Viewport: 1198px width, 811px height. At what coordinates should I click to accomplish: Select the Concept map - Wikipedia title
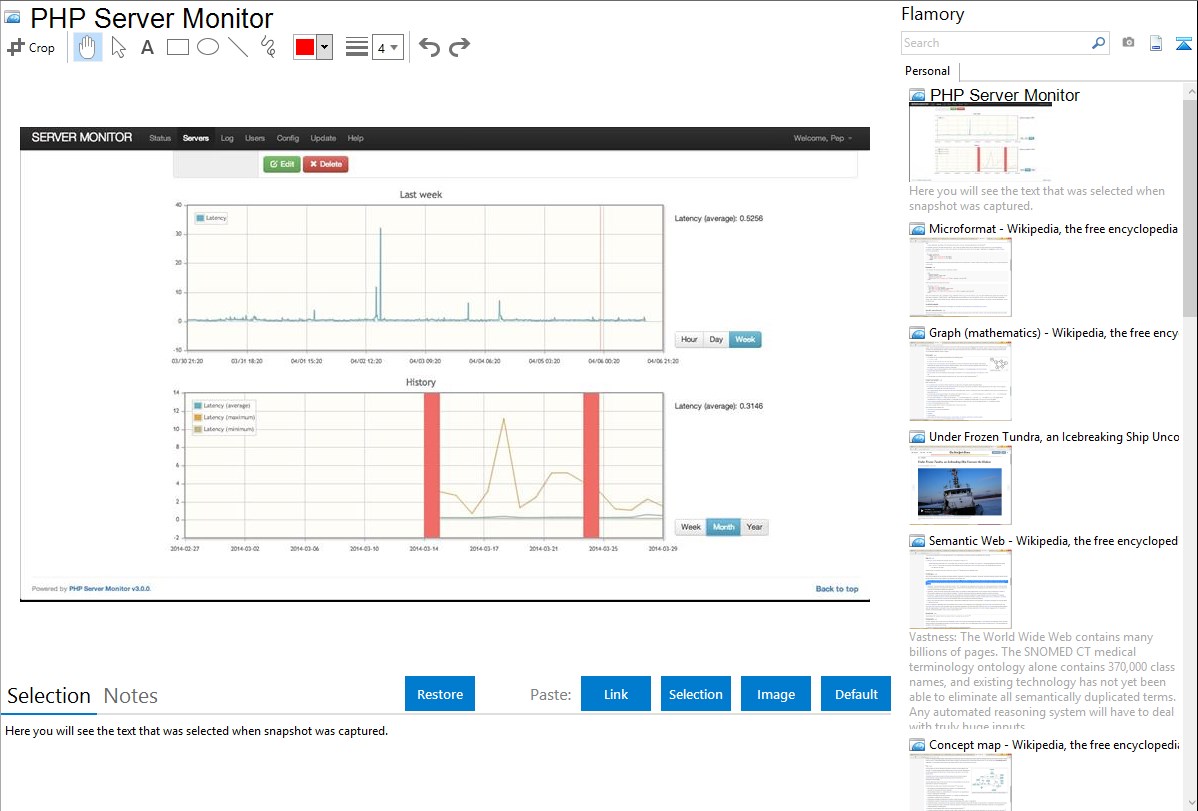1053,745
